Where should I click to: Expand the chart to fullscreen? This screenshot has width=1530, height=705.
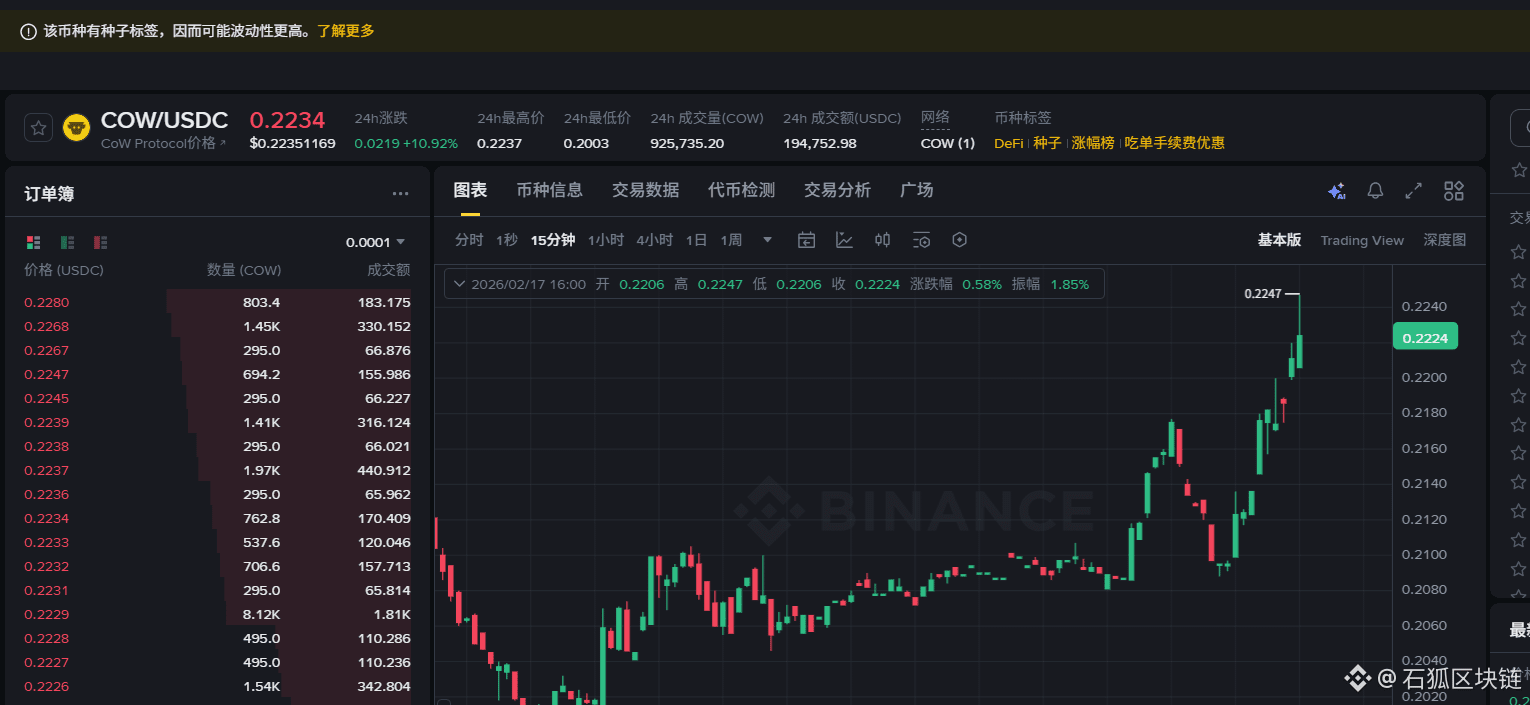pos(1414,191)
